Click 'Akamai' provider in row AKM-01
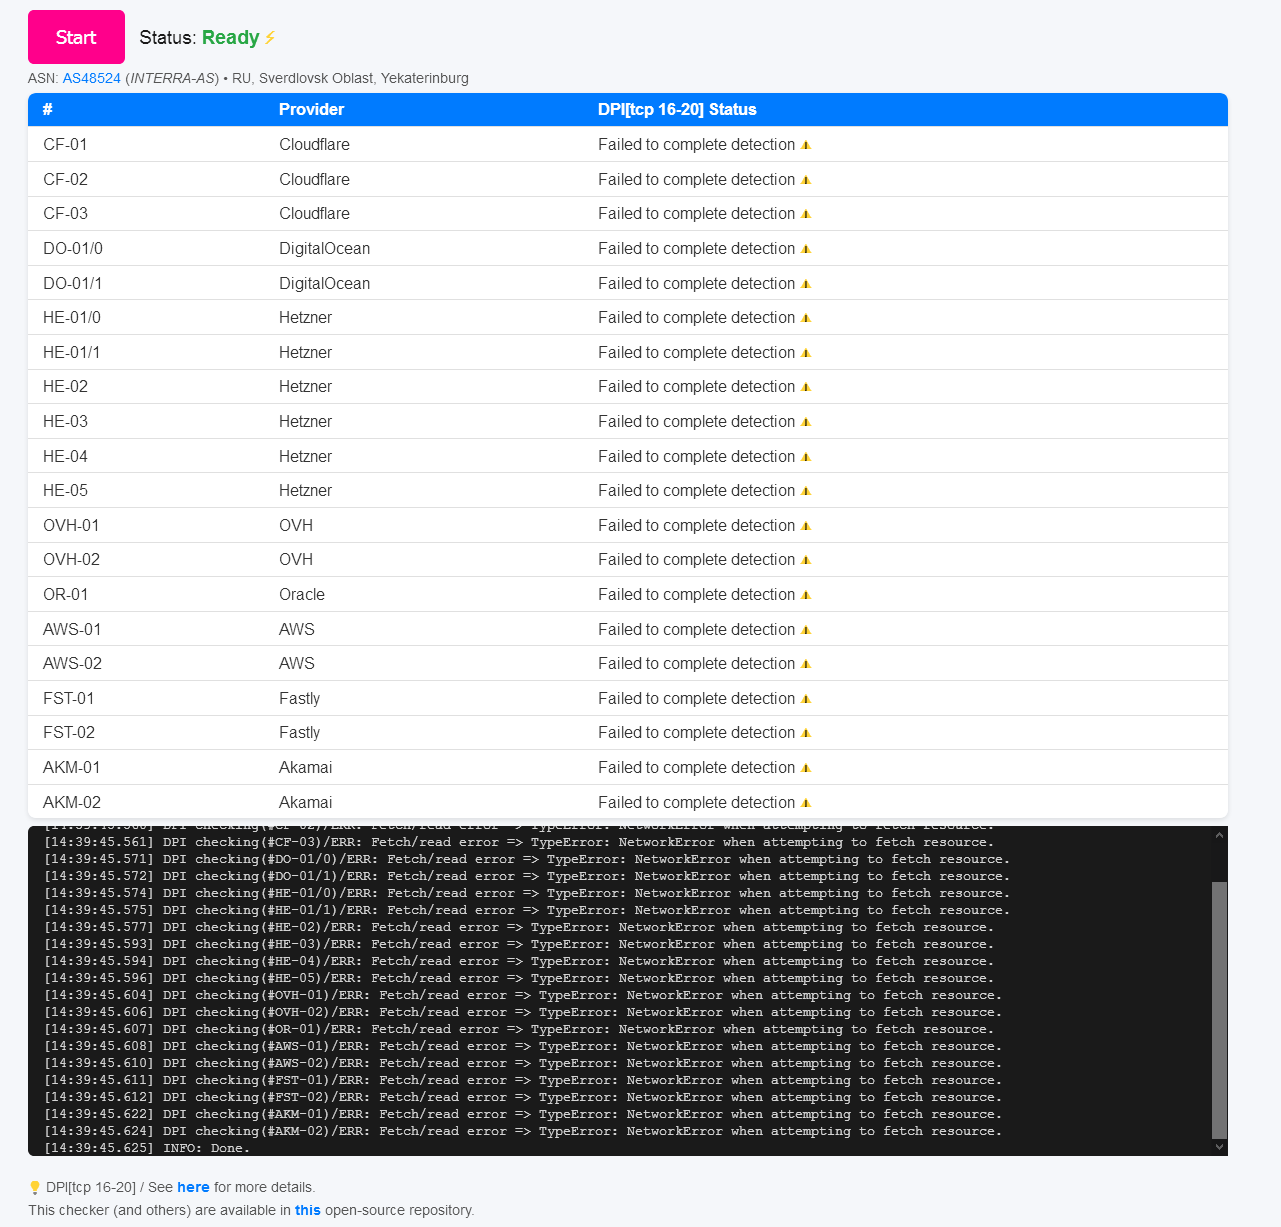The height and width of the screenshot is (1227, 1281). (306, 768)
